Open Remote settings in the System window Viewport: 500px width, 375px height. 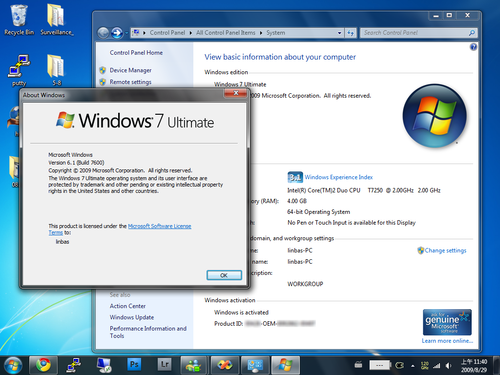point(130,82)
